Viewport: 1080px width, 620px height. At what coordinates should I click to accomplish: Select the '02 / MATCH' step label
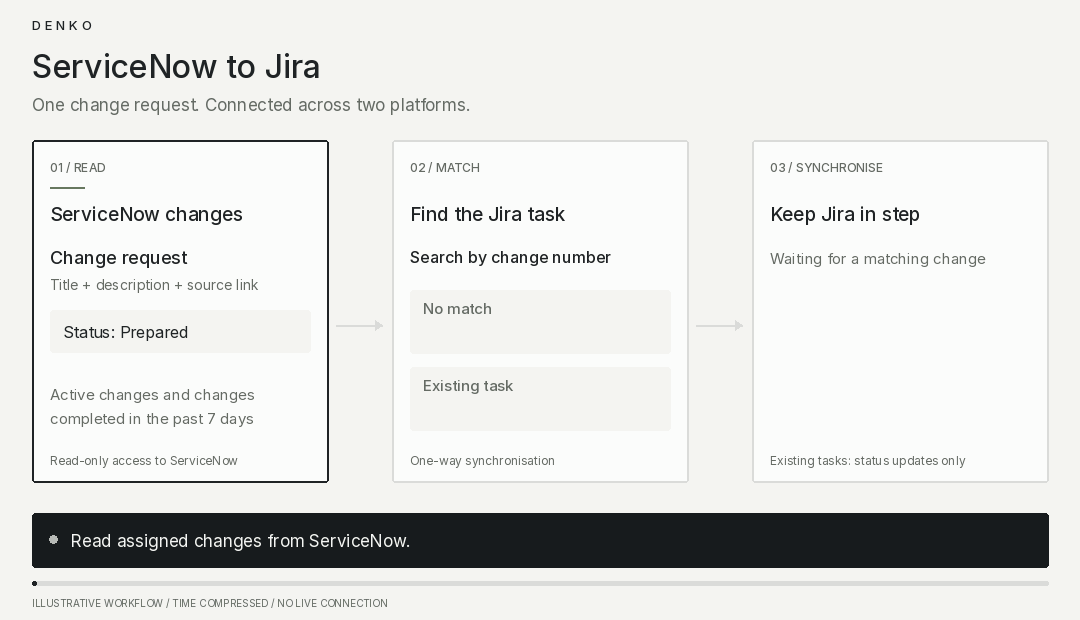click(445, 167)
